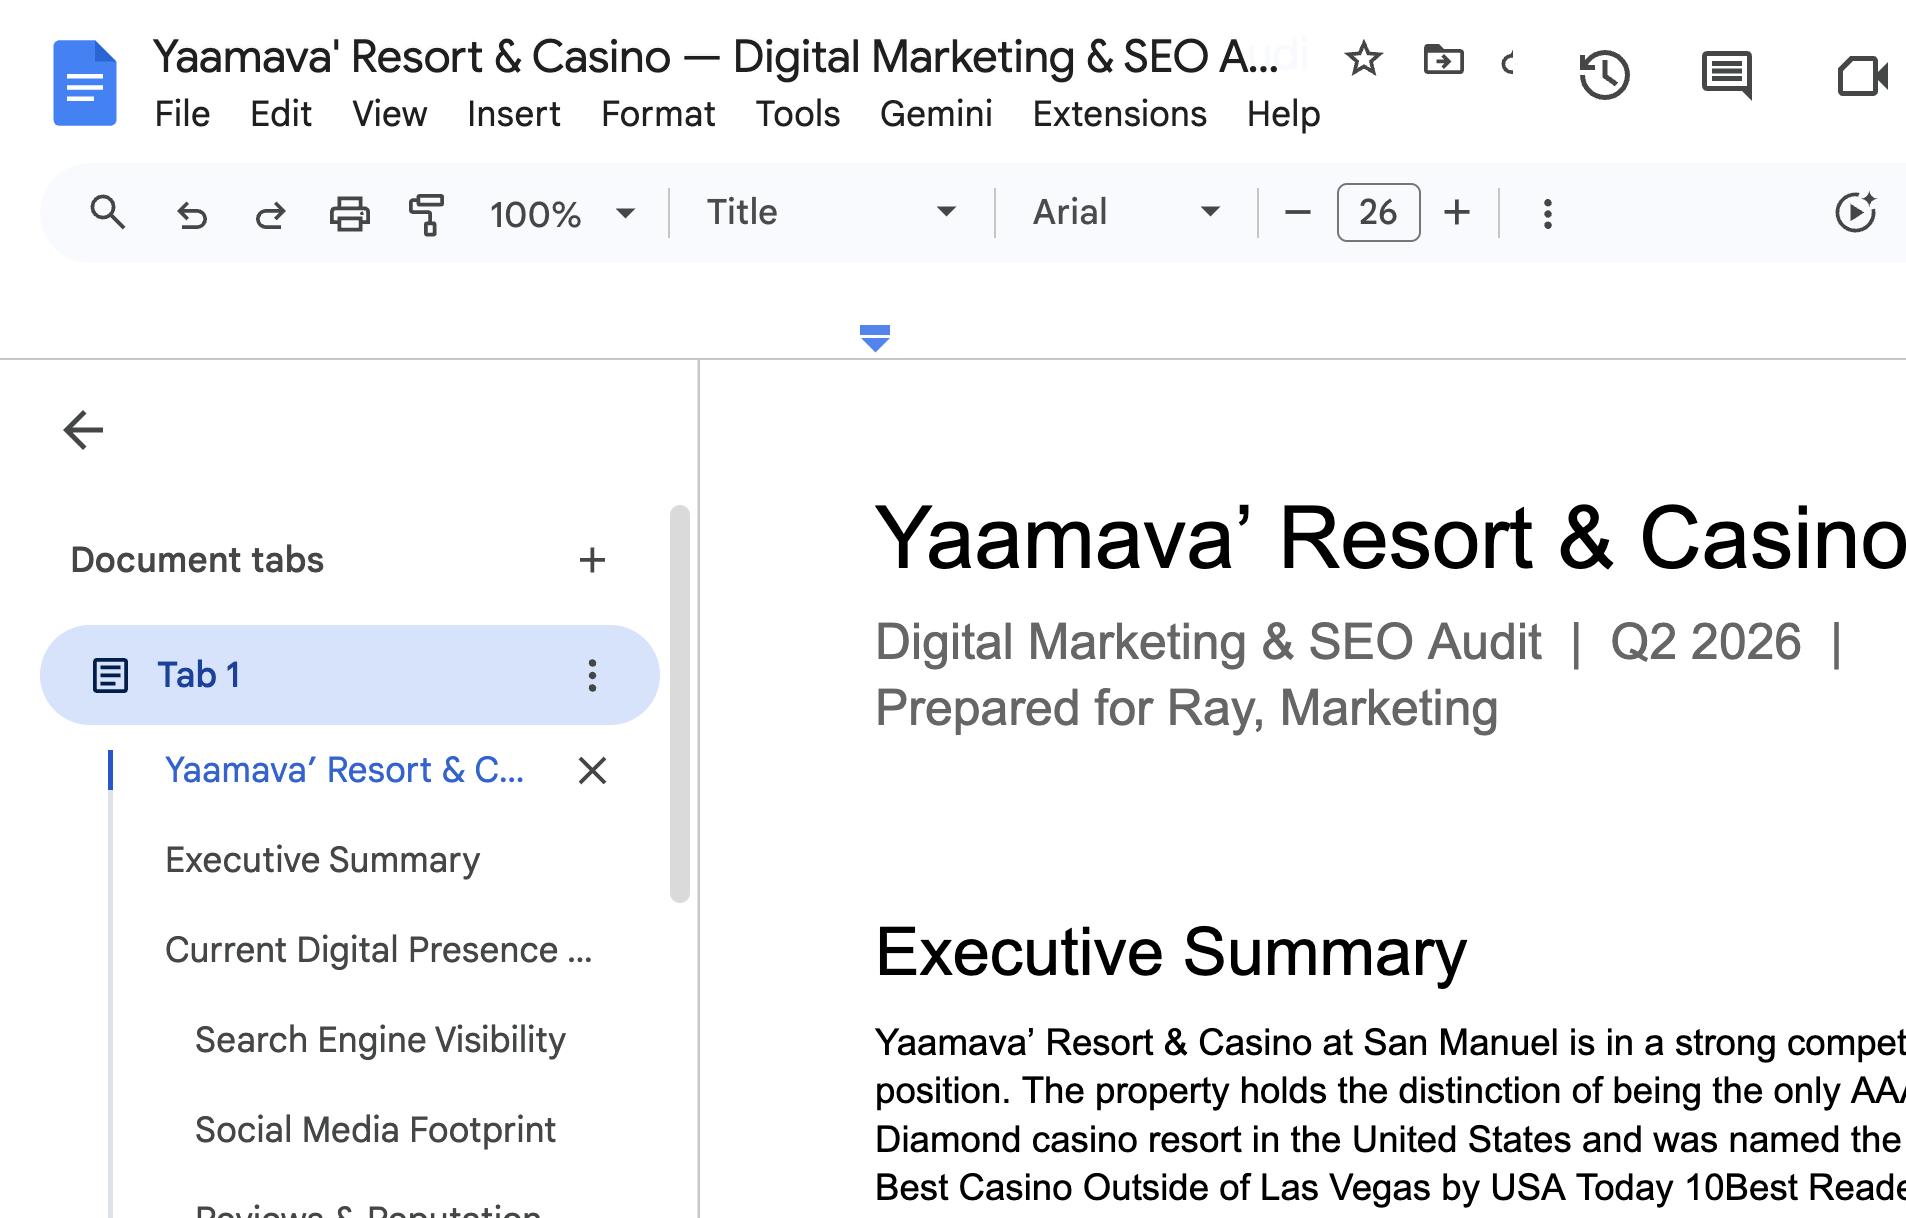Image resolution: width=1906 pixels, height=1218 pixels.
Task: Open the zoom level dropdown
Action: click(x=563, y=213)
